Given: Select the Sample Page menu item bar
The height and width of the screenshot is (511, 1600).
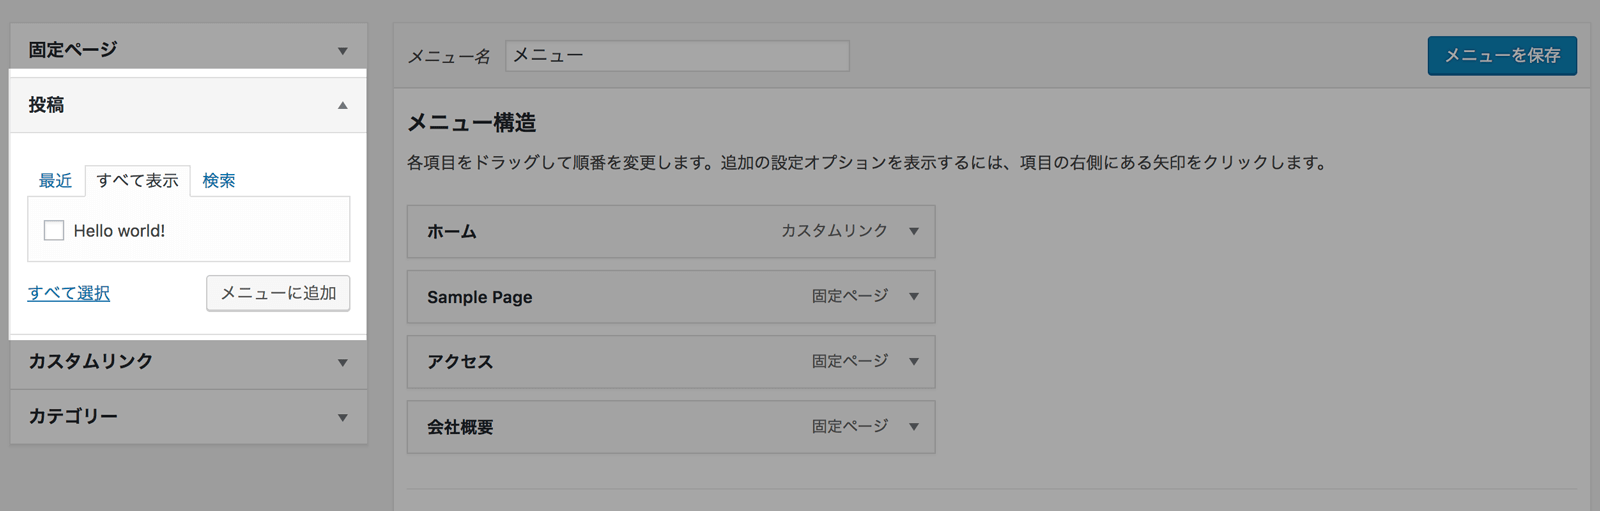Looking at the screenshot, I should 671,297.
